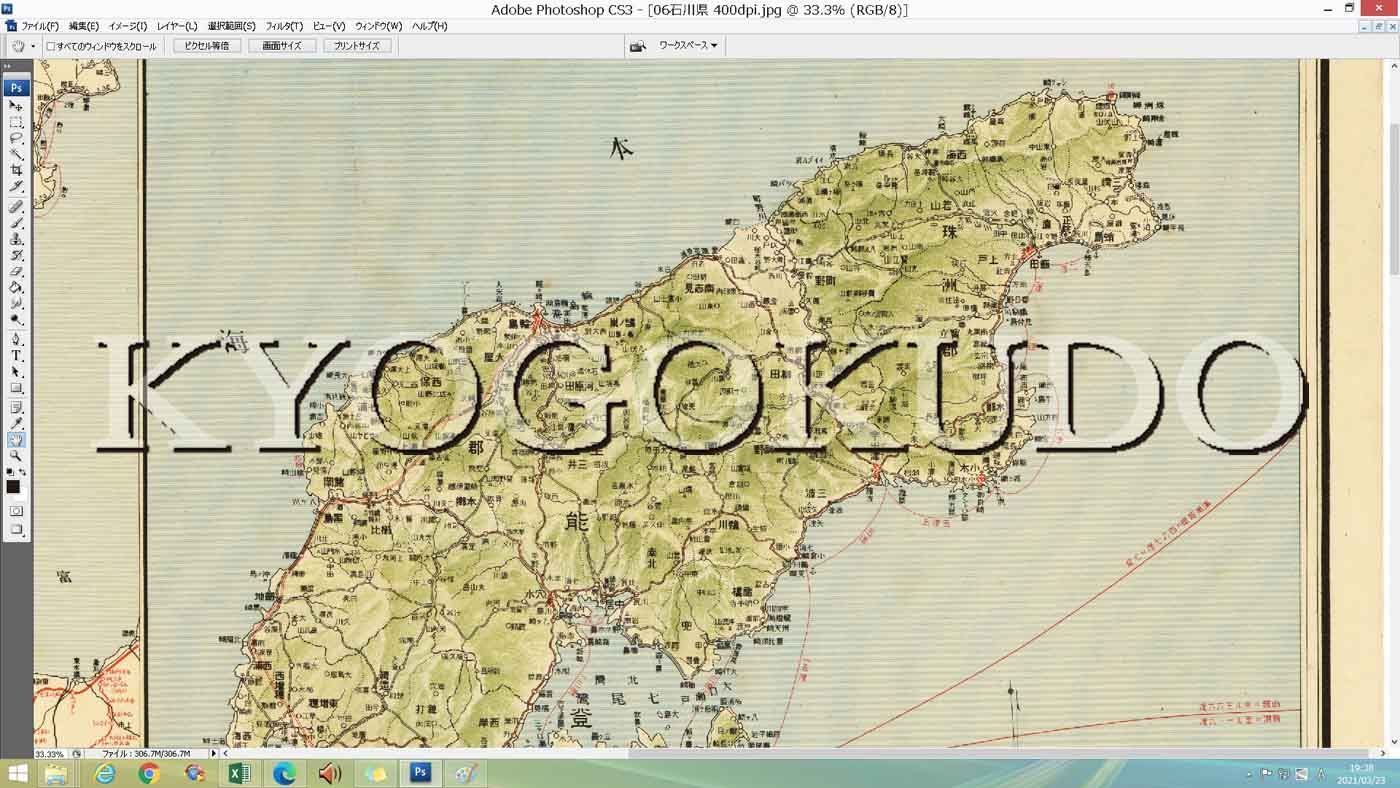
Task: Show hidden system tray icons
Action: pos(1248,774)
